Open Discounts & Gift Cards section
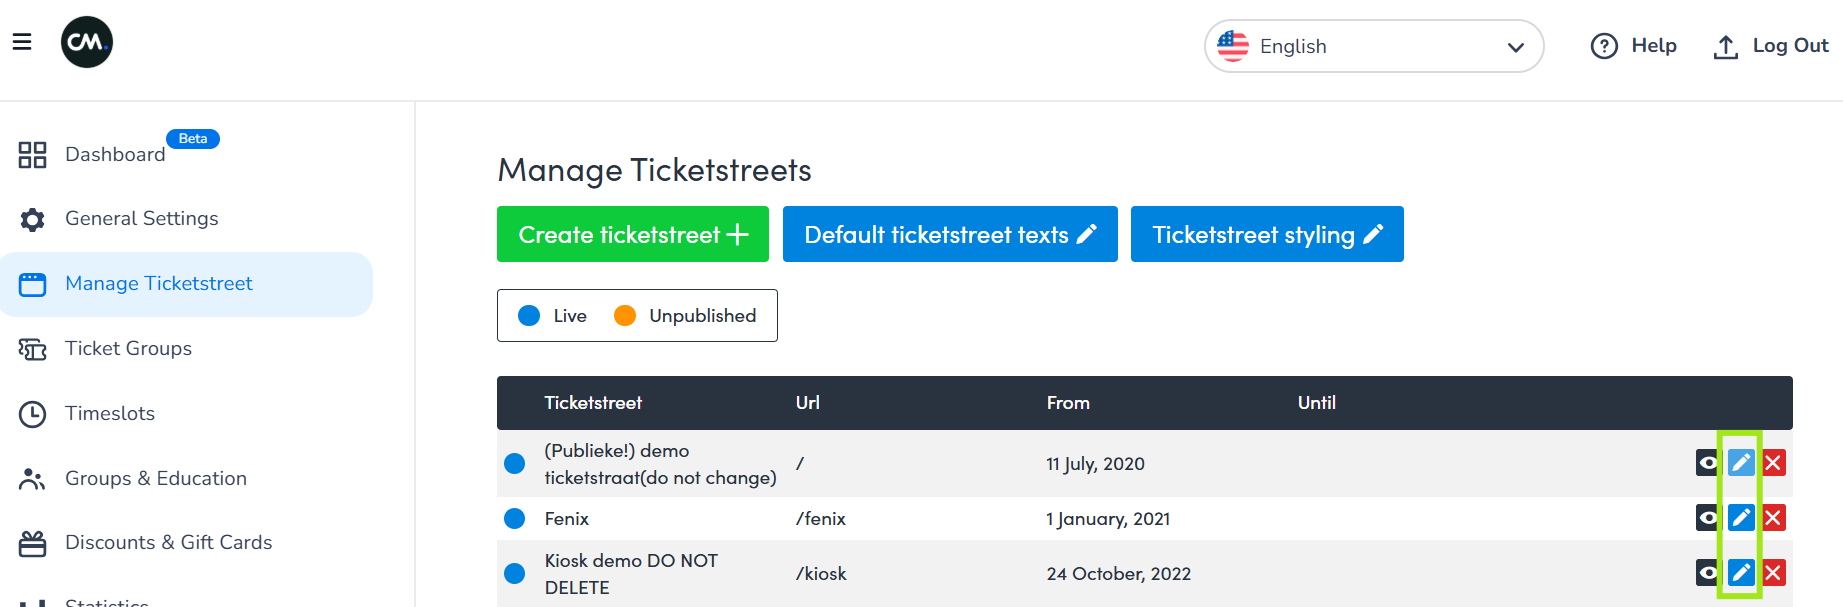 coord(168,543)
